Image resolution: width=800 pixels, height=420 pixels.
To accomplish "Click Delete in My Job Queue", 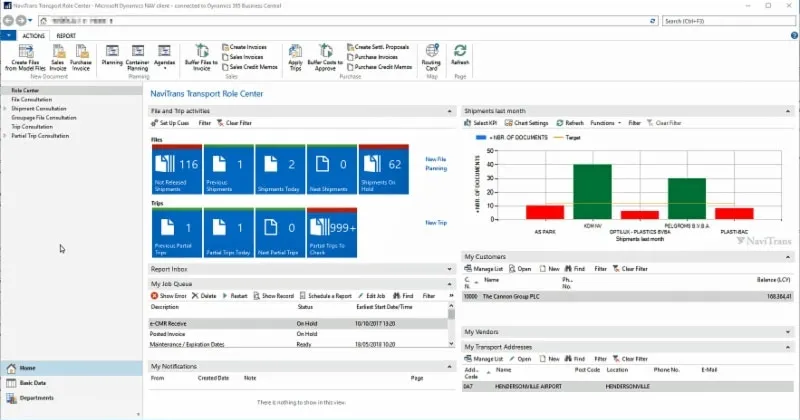I will (x=204, y=296).
